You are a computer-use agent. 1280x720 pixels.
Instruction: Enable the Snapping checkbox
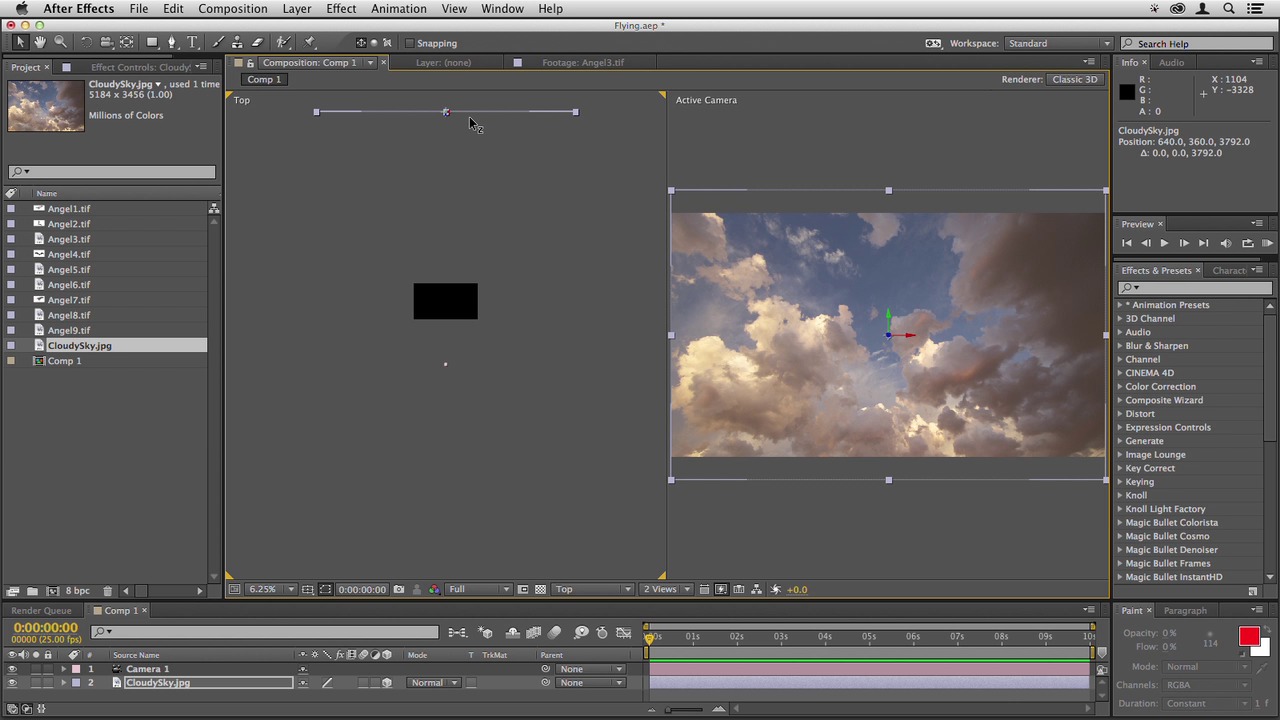click(410, 43)
